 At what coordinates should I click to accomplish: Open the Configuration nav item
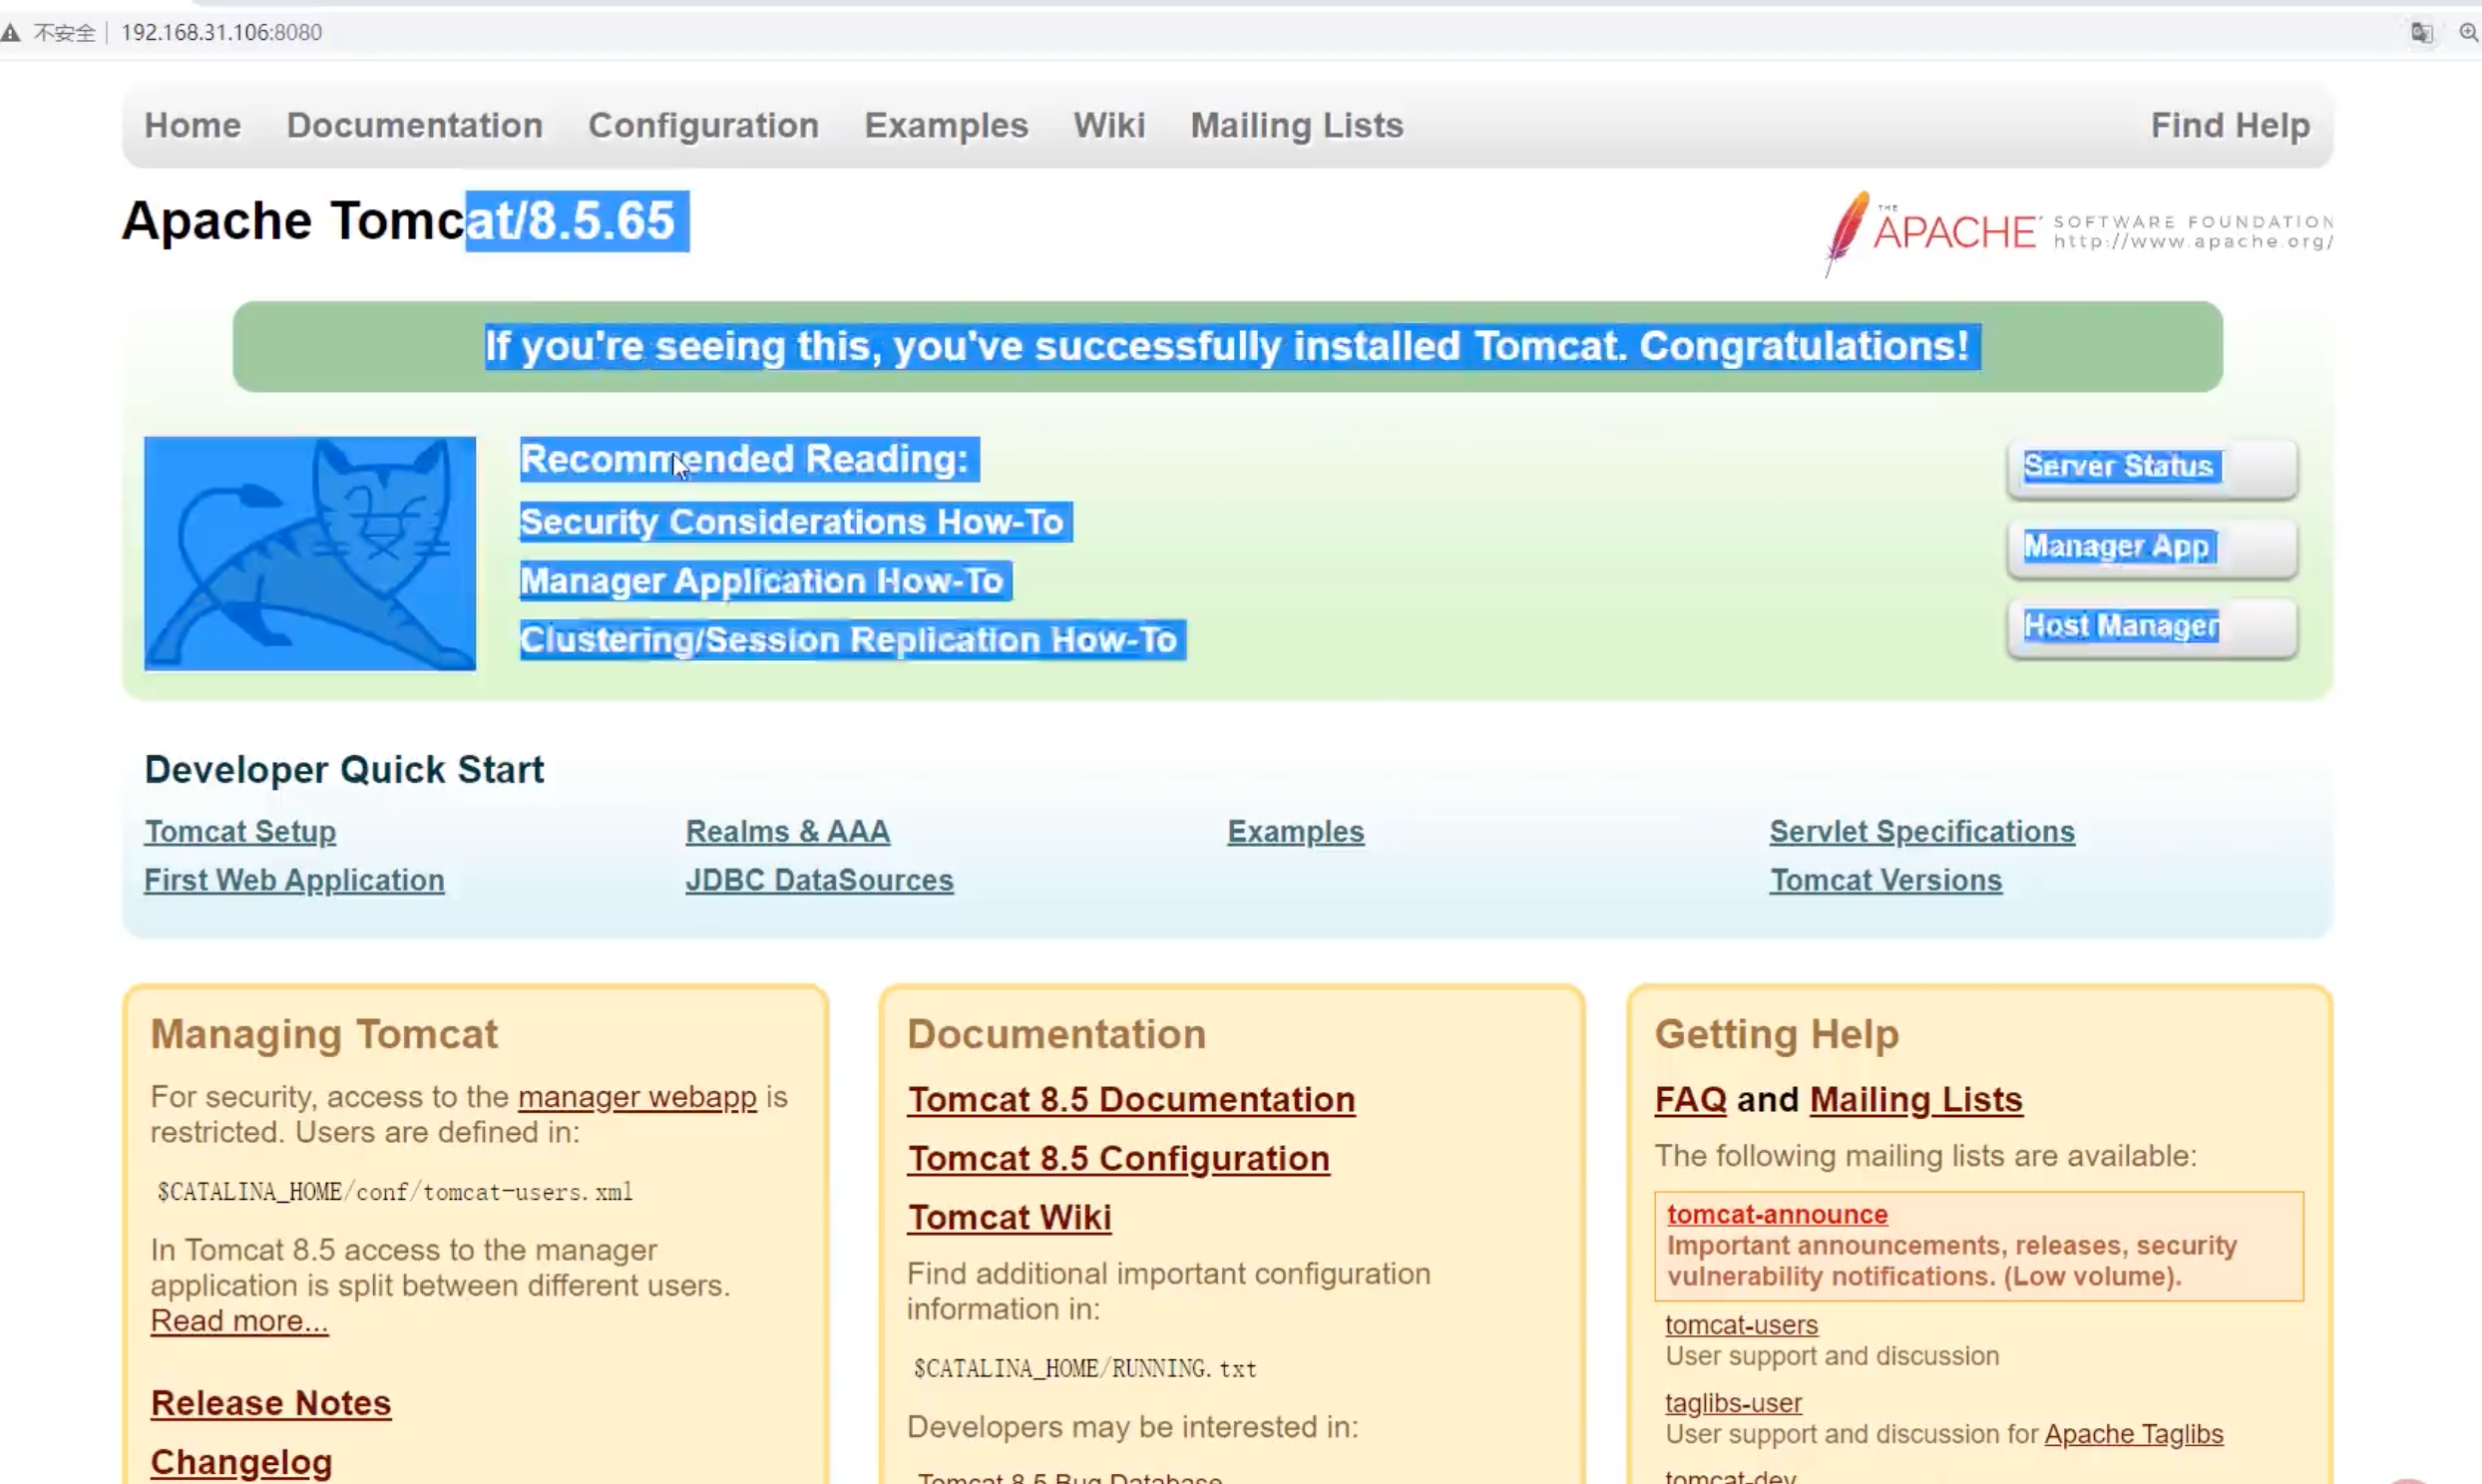(x=703, y=125)
